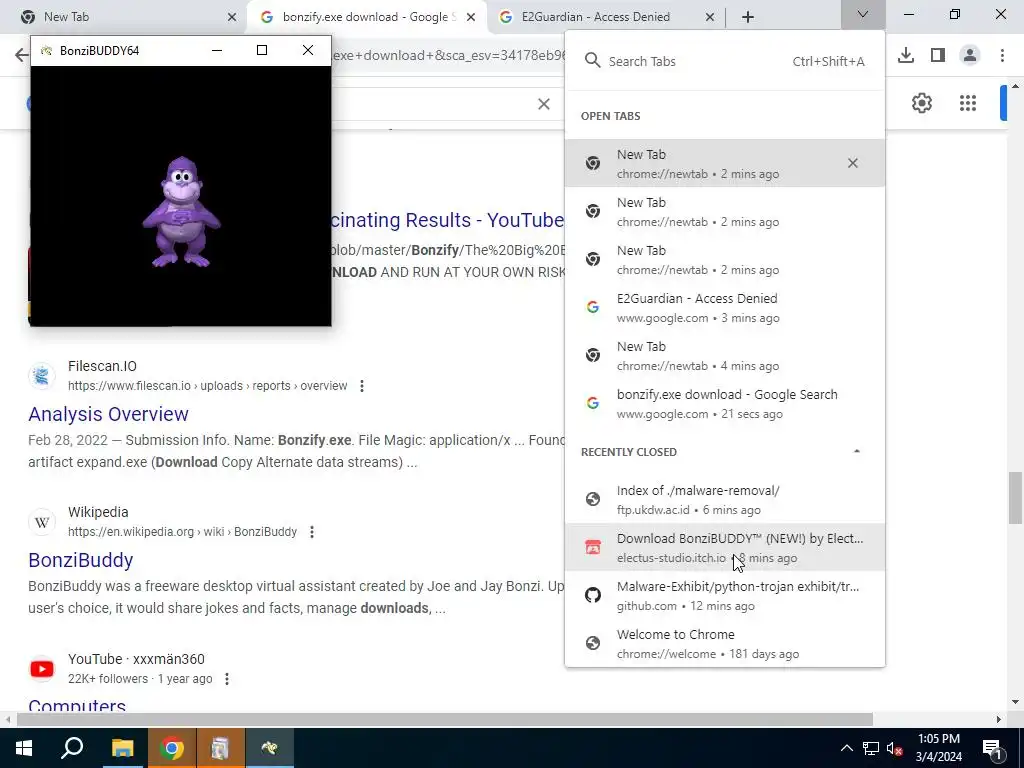Click the BonziBUDDY64 window title icon
Image resolution: width=1024 pixels, height=768 pixels.
point(46,50)
